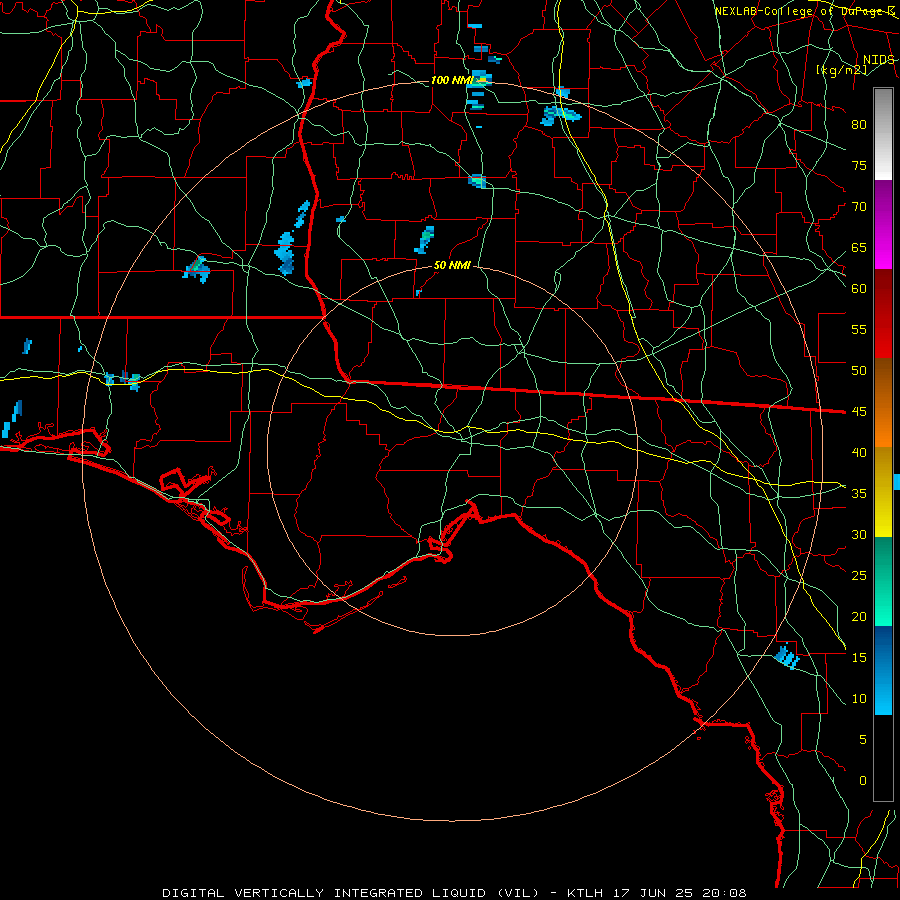
Task: Select the purple-magenta segment of the color scale
Action: tap(883, 224)
